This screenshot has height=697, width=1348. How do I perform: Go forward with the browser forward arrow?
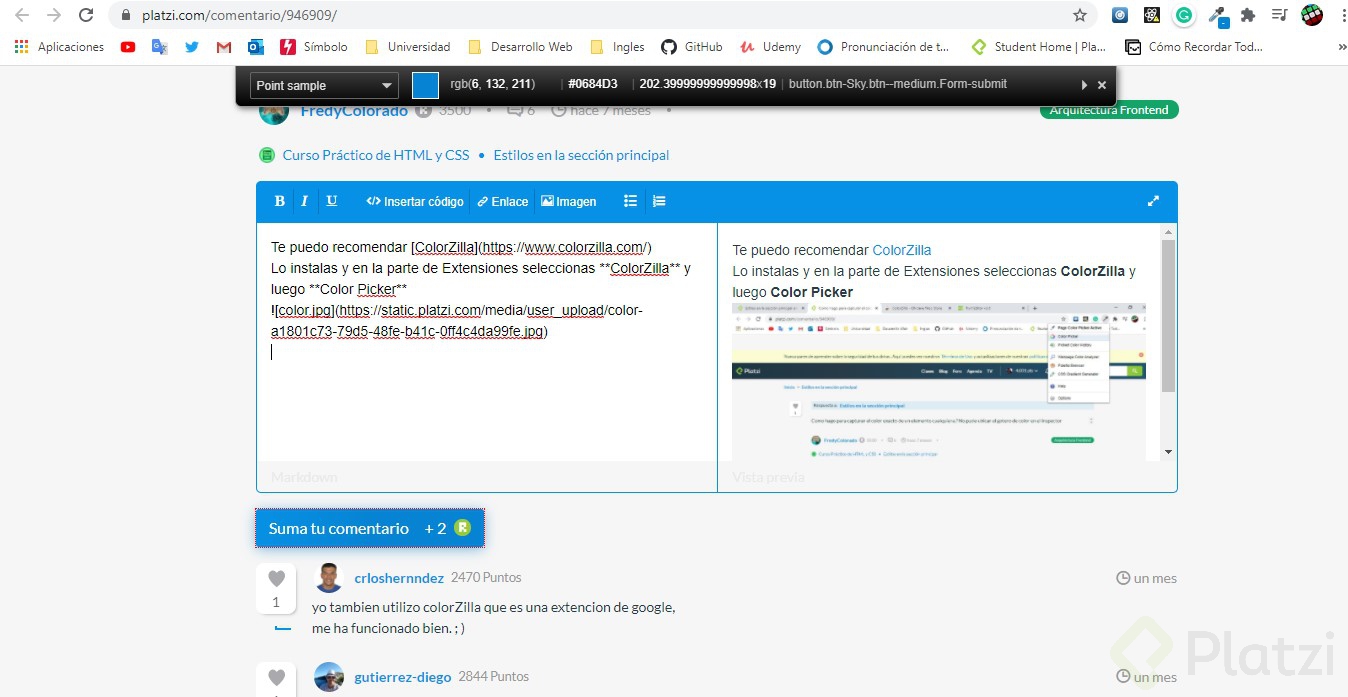[x=54, y=15]
